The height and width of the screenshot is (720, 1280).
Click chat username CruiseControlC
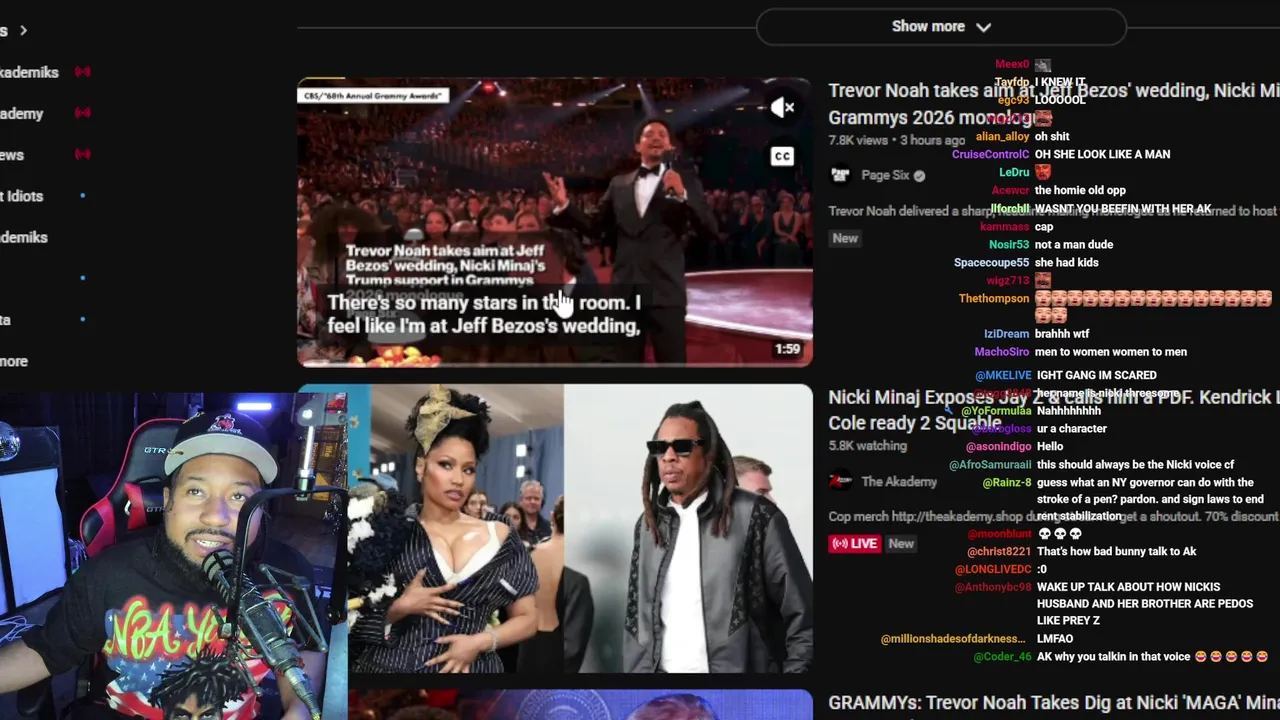(990, 155)
